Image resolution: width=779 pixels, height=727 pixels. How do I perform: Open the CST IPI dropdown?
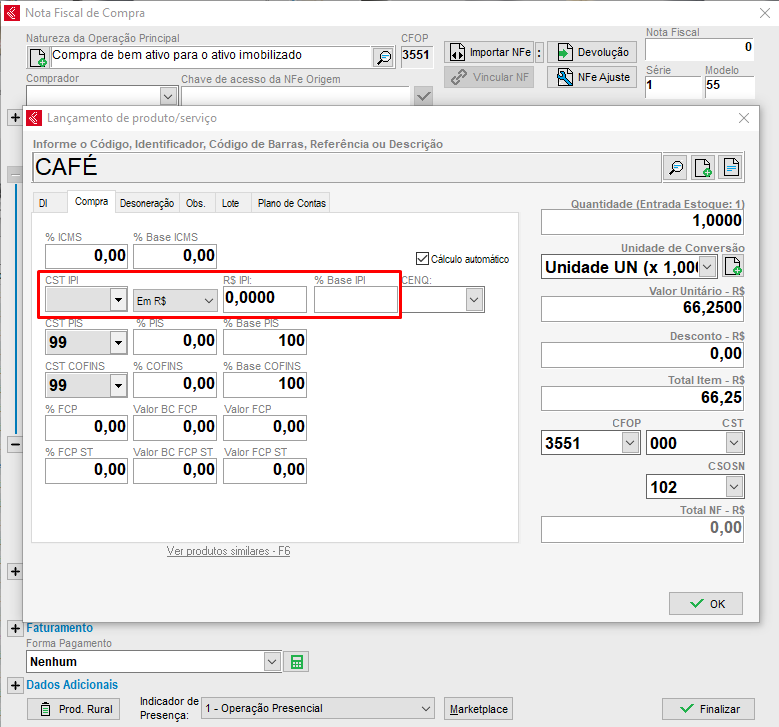click(118, 300)
